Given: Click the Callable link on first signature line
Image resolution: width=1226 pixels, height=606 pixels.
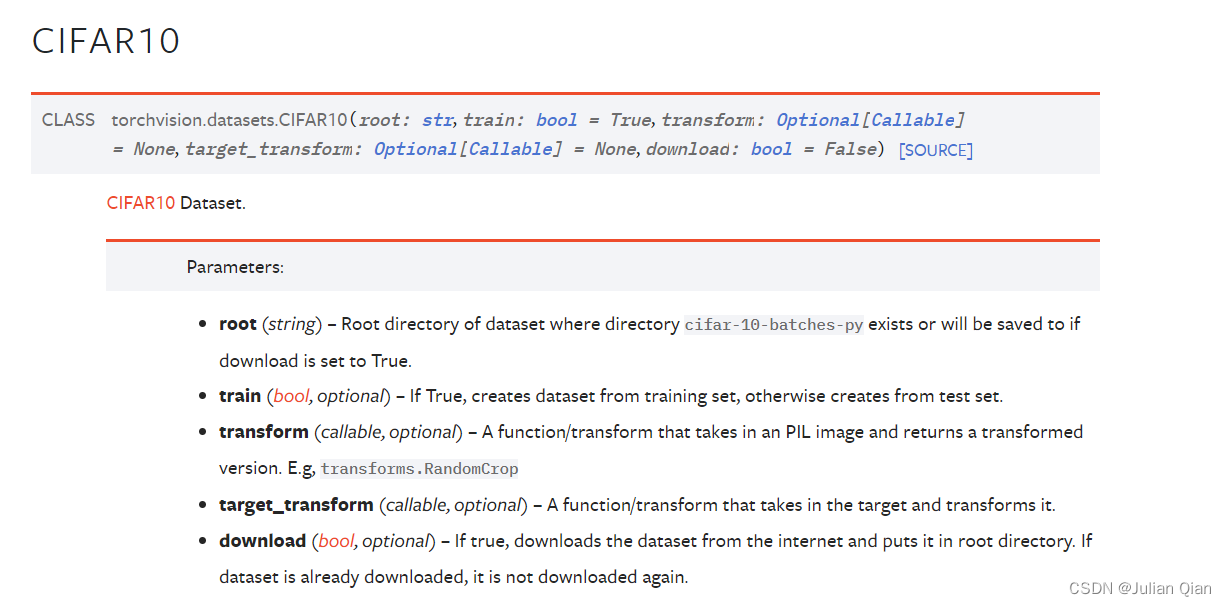Looking at the screenshot, I should pos(912,120).
